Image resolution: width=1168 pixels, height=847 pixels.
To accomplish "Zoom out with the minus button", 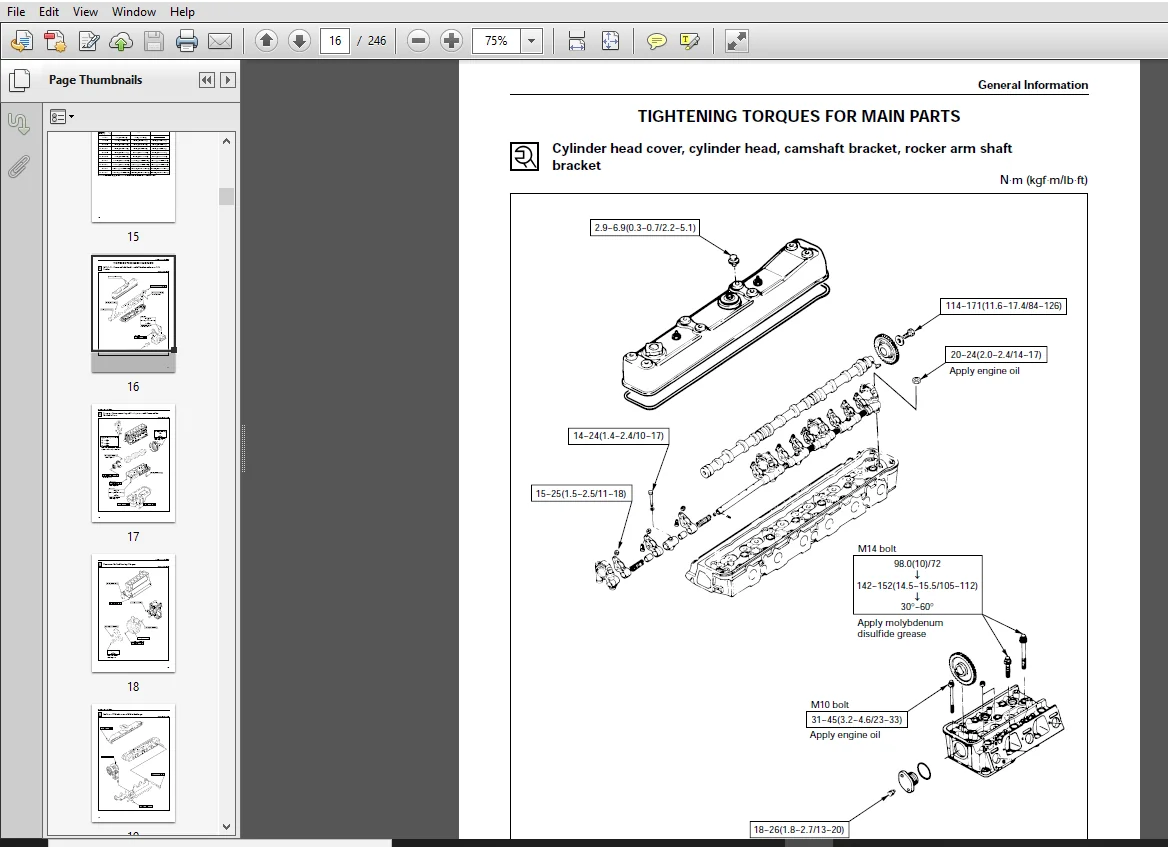I will pos(419,41).
